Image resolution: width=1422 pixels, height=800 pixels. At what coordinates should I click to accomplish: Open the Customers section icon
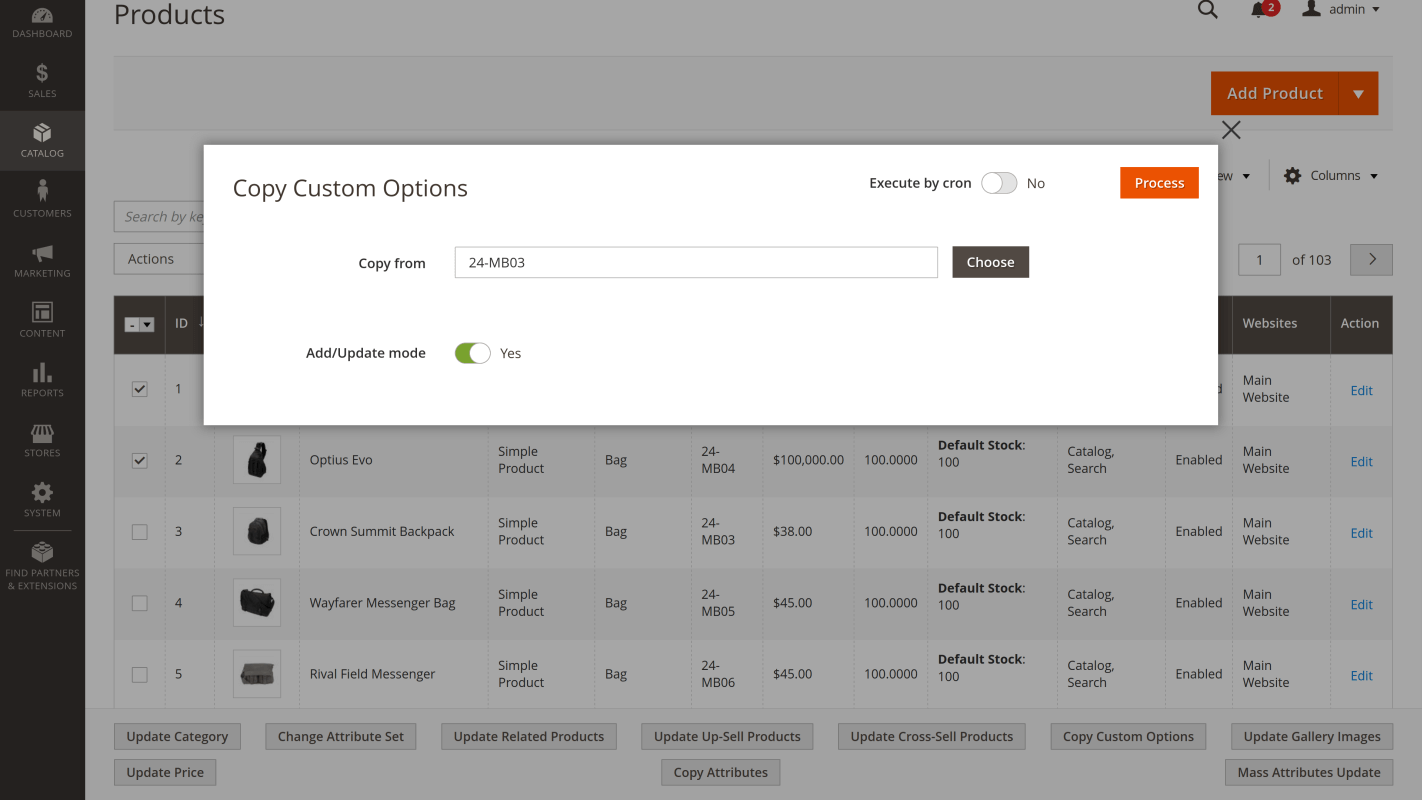click(x=42, y=195)
